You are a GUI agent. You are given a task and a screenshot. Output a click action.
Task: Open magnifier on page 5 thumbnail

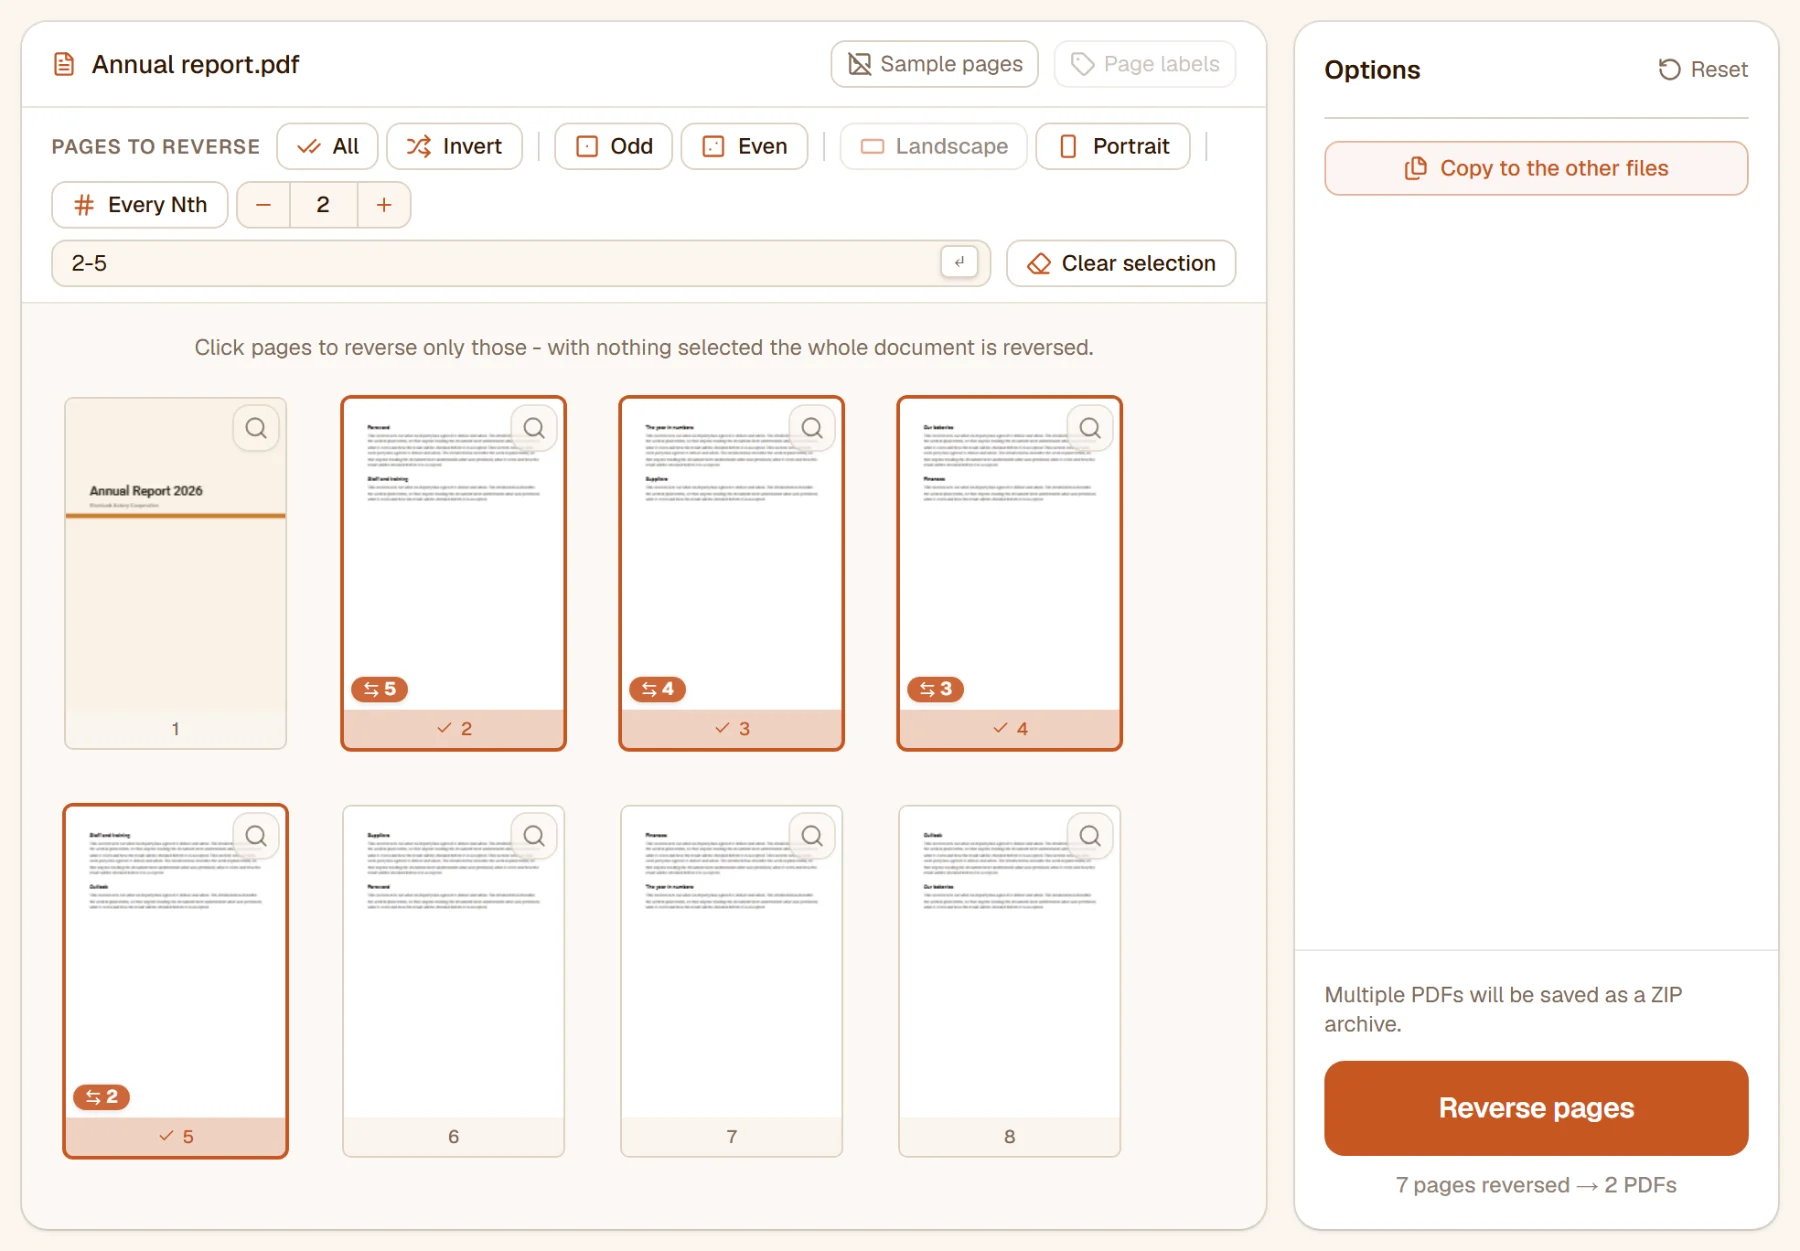(256, 836)
